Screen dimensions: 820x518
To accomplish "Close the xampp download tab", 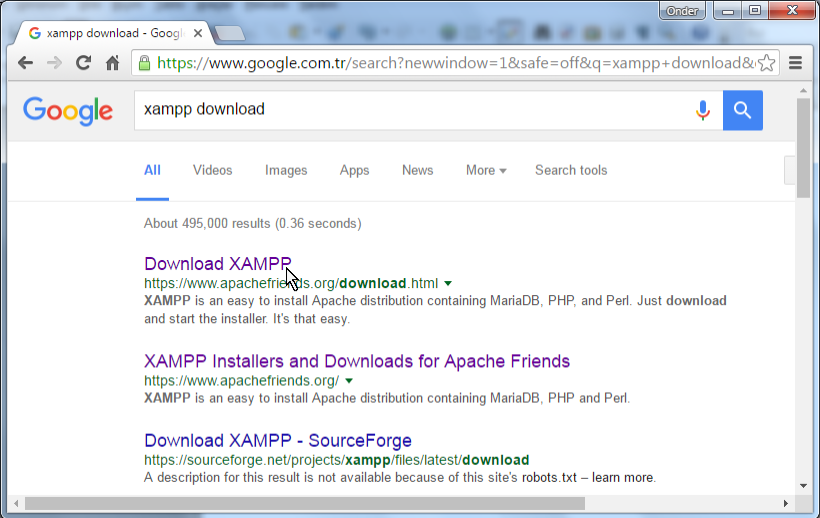I will [198, 33].
